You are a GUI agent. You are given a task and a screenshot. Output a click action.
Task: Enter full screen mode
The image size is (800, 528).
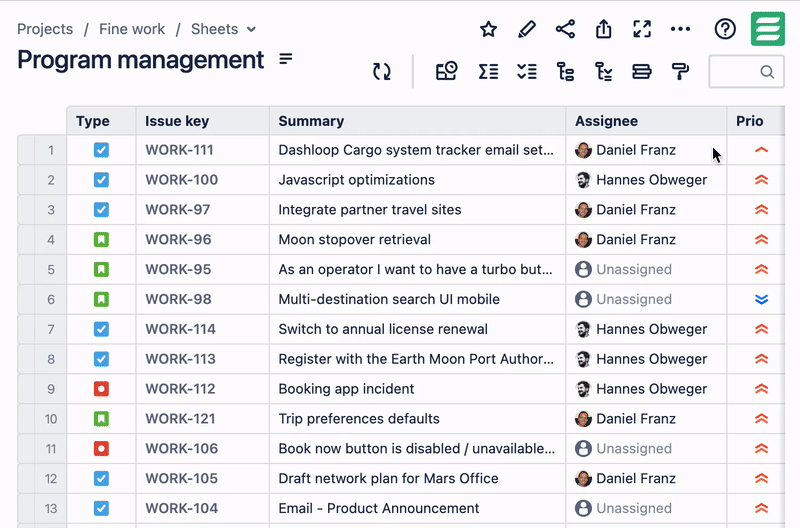(x=642, y=29)
